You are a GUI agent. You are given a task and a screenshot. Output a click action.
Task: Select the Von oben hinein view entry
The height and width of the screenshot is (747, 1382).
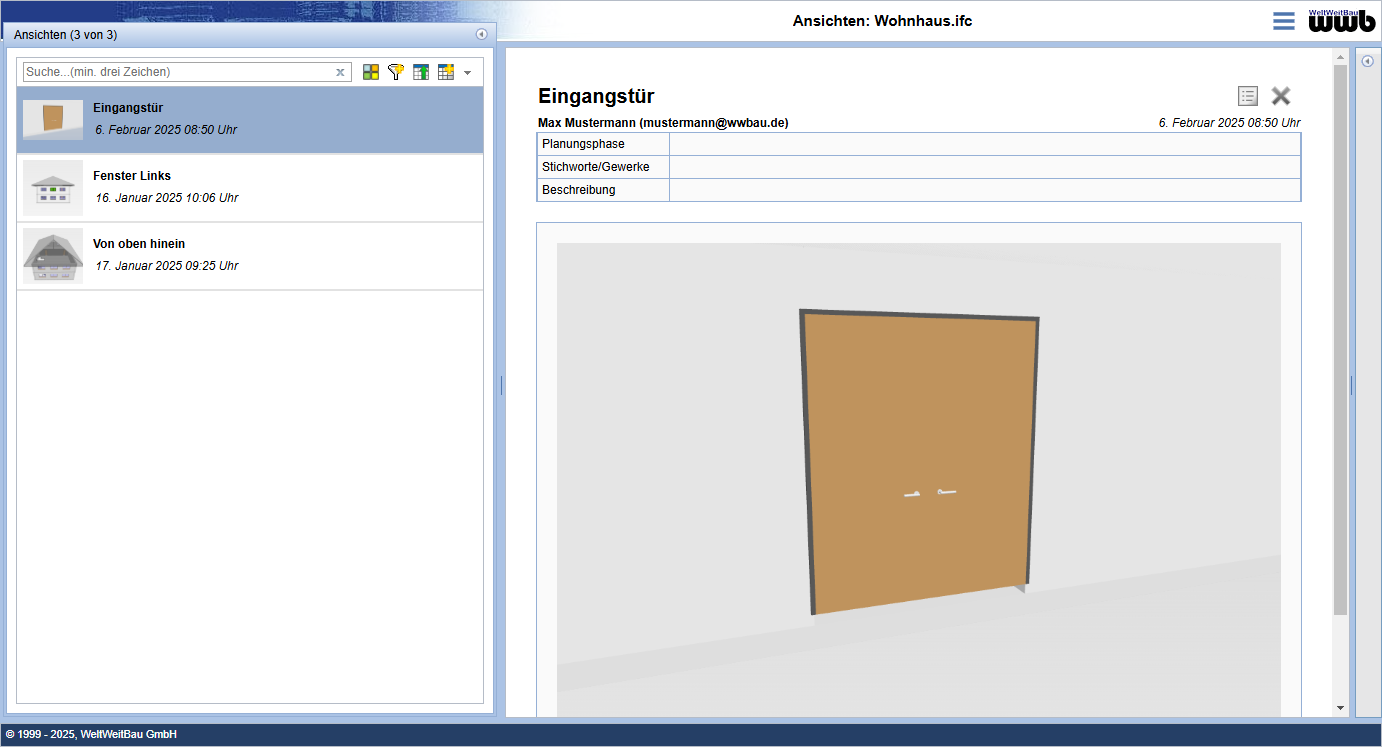click(x=250, y=256)
